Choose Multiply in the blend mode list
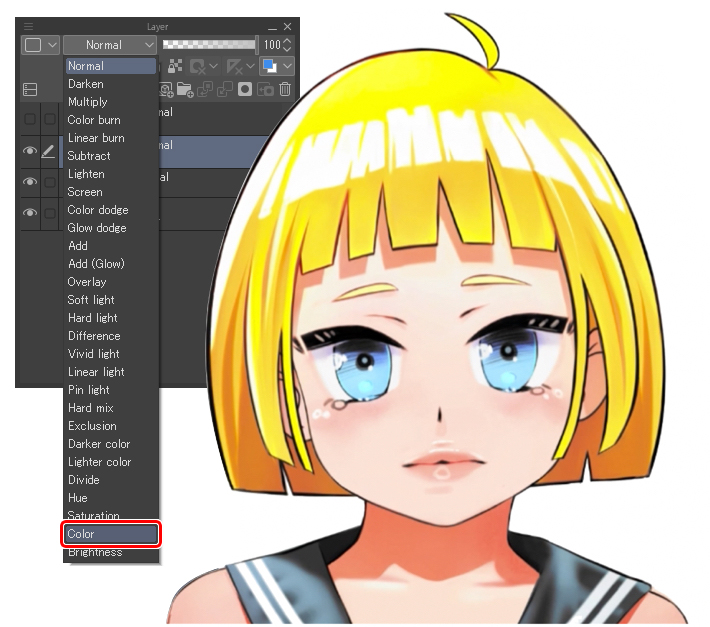The image size is (710, 627). [x=88, y=102]
